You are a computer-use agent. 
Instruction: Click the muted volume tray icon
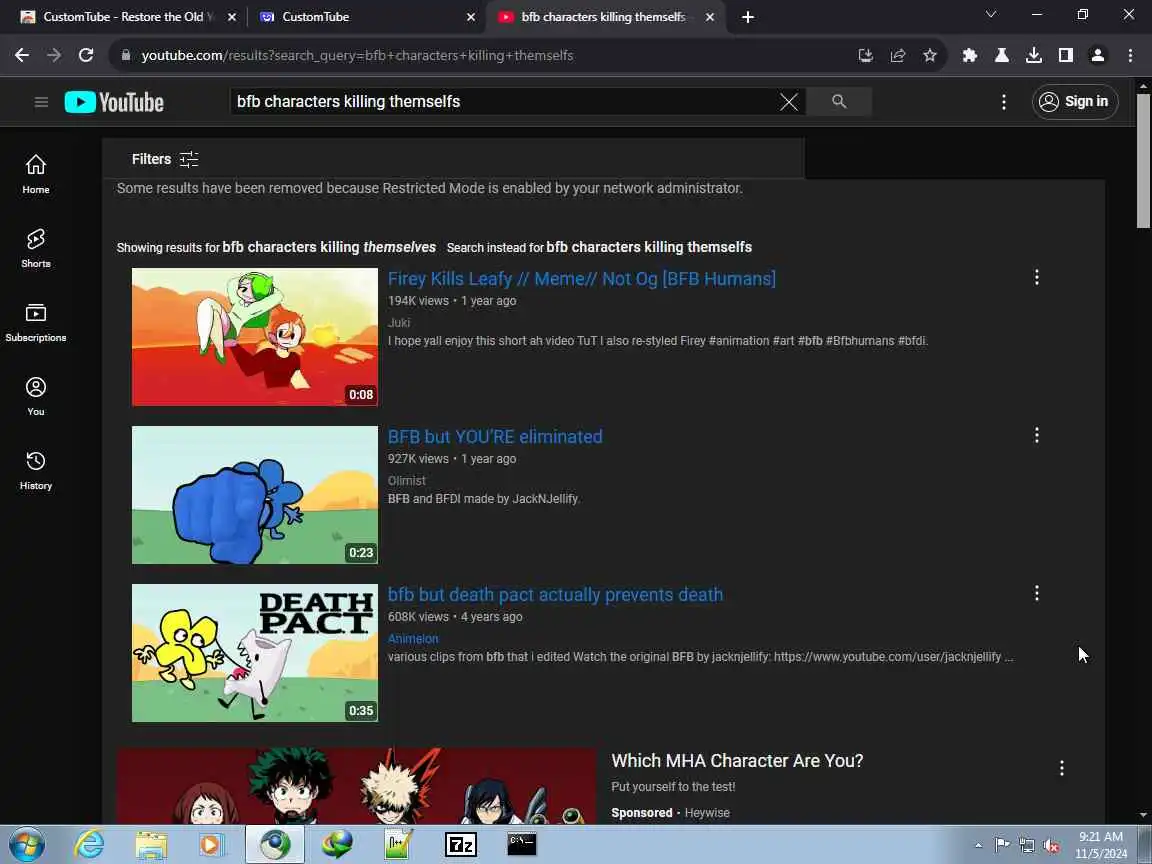pos(1051,846)
